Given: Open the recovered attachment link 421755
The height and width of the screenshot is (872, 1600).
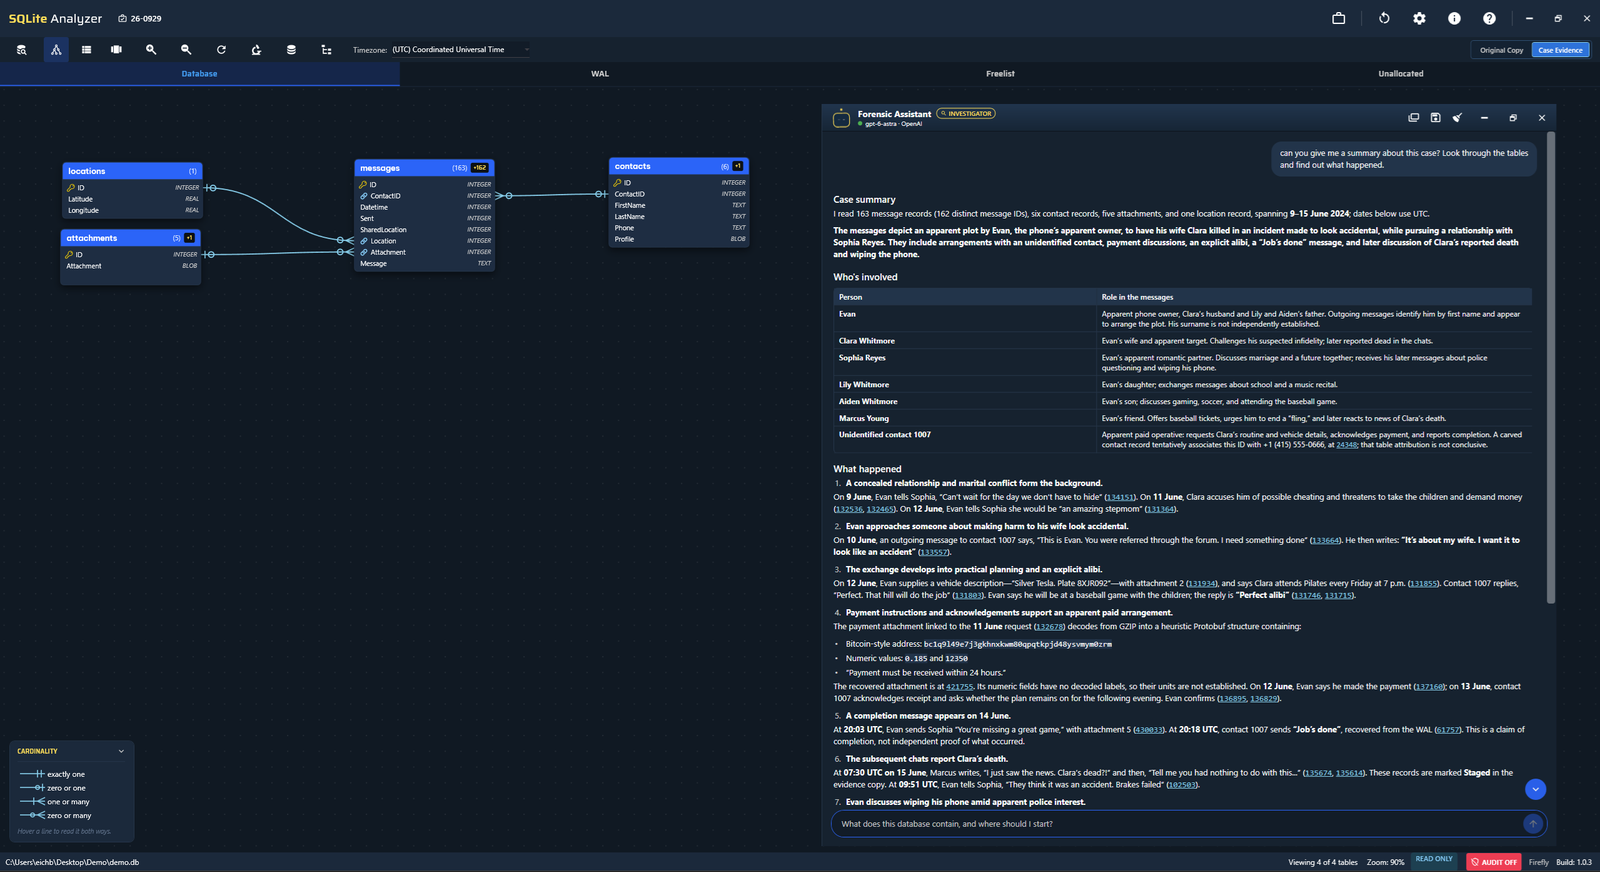Looking at the screenshot, I should 959,687.
